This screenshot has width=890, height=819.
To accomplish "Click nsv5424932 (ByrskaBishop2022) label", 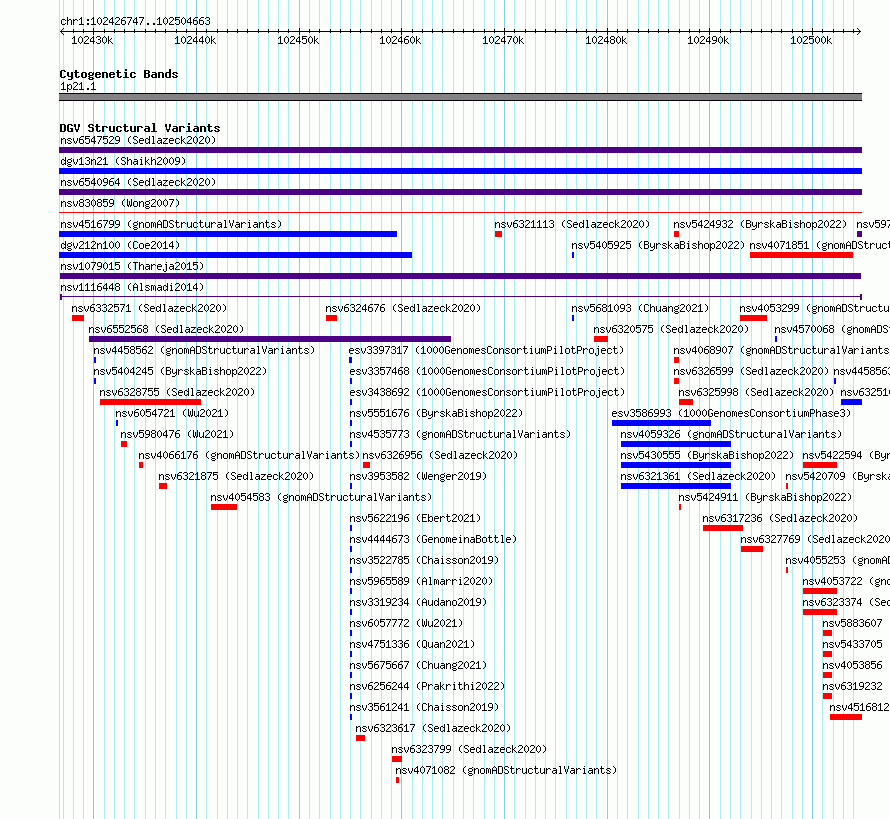I will coord(760,224).
